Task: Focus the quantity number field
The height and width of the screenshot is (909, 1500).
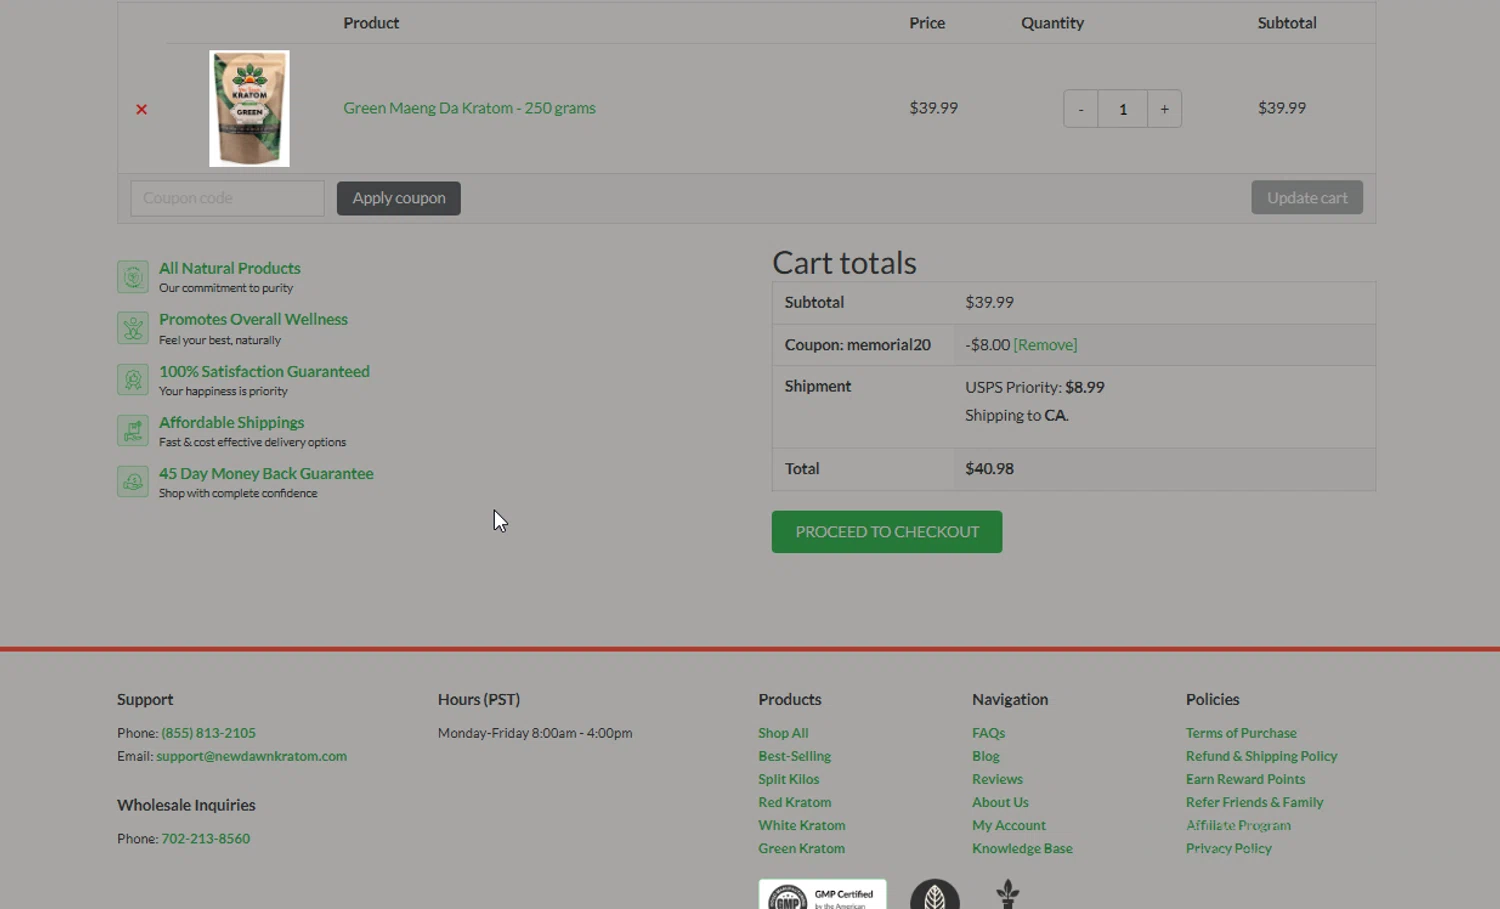Action: [x=1123, y=109]
